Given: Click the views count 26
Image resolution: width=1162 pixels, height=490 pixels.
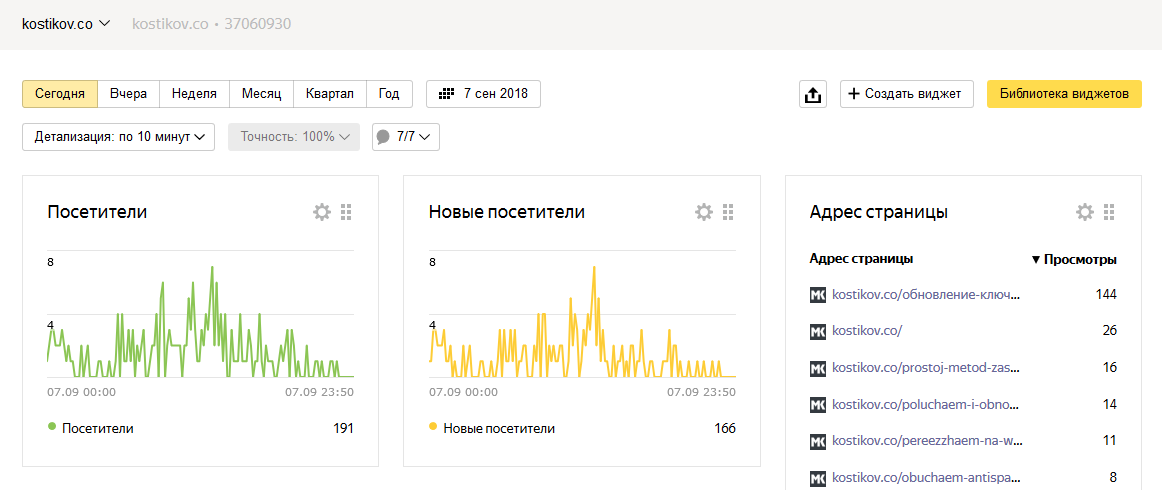Looking at the screenshot, I should [x=1109, y=331].
